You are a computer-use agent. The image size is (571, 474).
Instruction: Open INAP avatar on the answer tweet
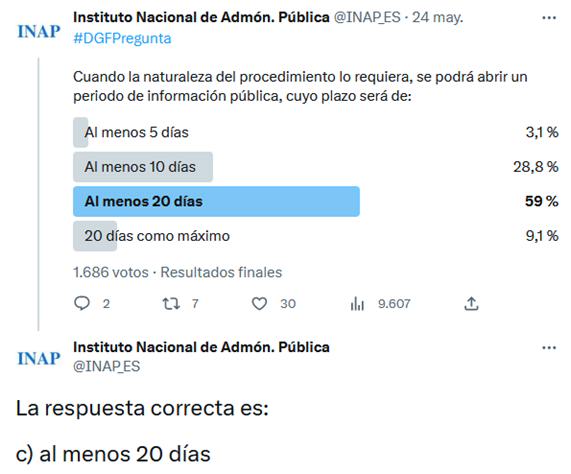[x=39, y=358]
